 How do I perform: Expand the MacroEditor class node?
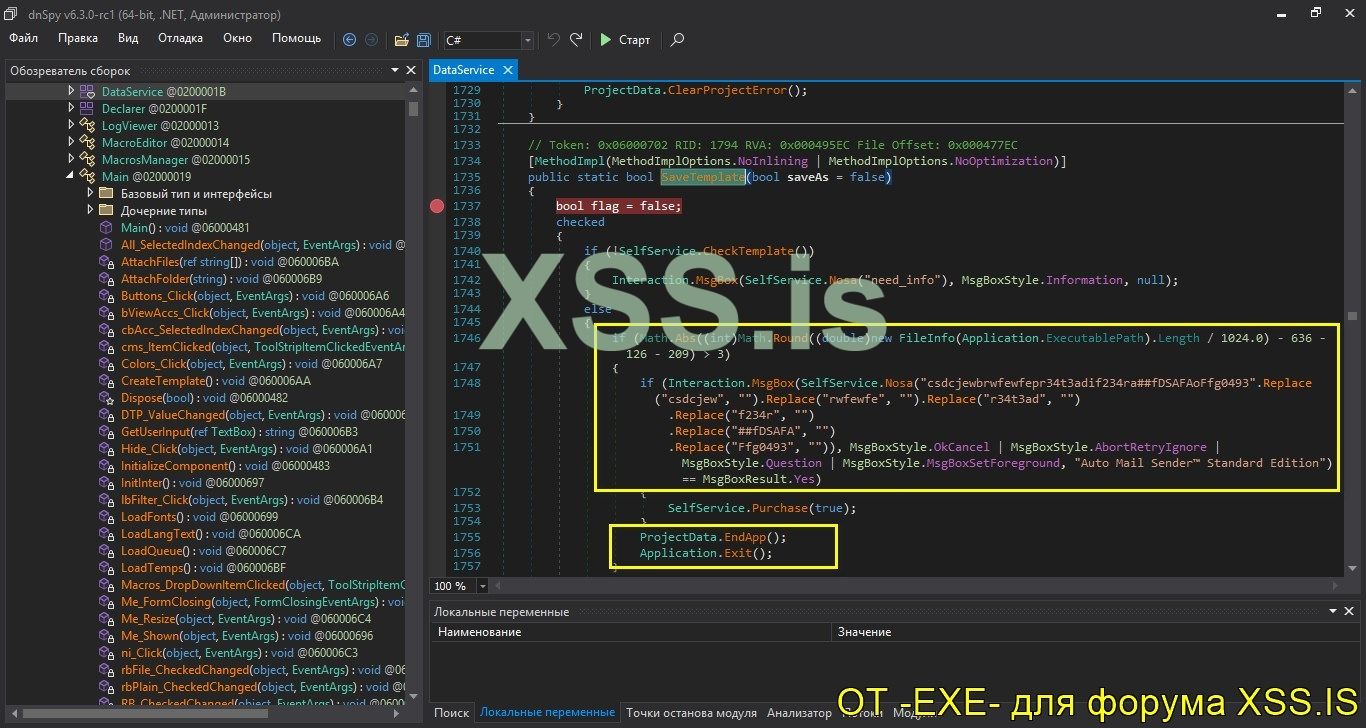[71, 142]
